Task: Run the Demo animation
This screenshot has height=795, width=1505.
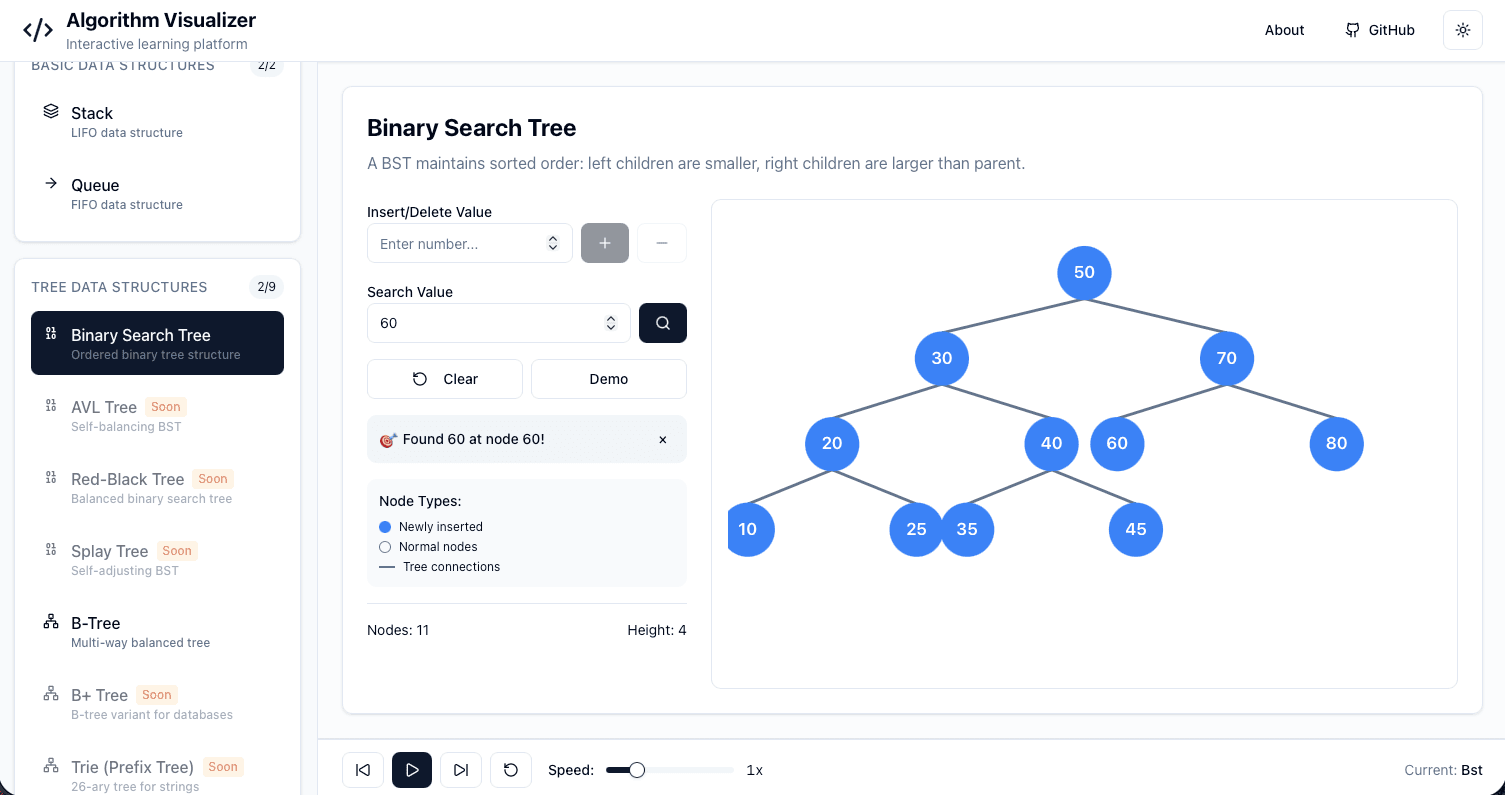Action: coord(608,379)
